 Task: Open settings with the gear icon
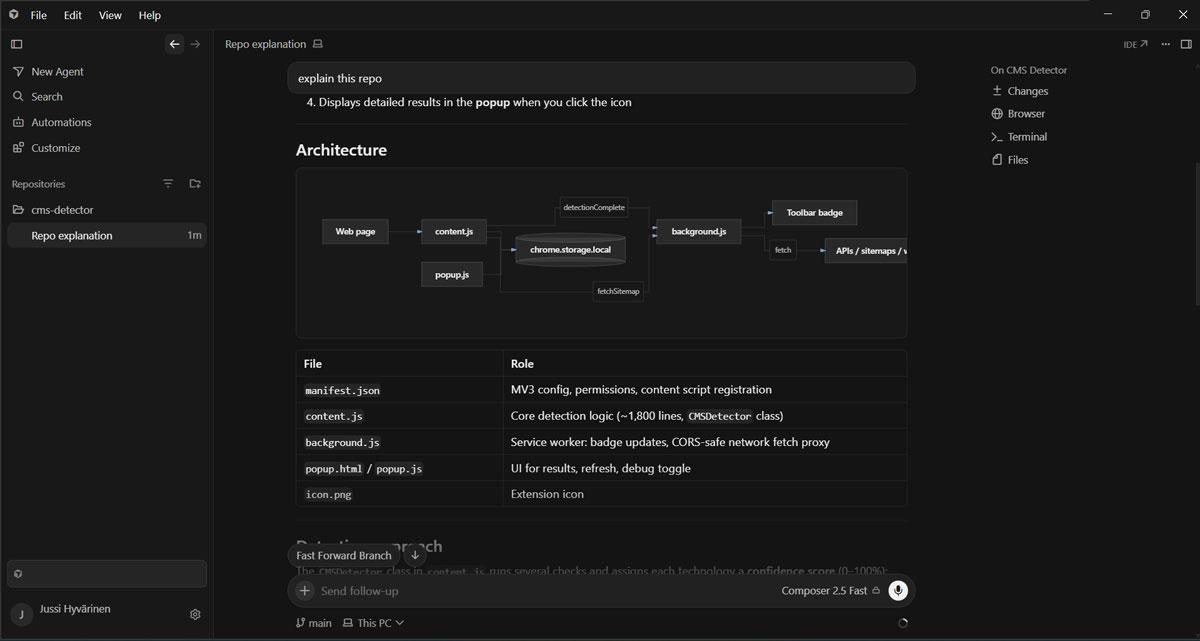[x=195, y=614]
